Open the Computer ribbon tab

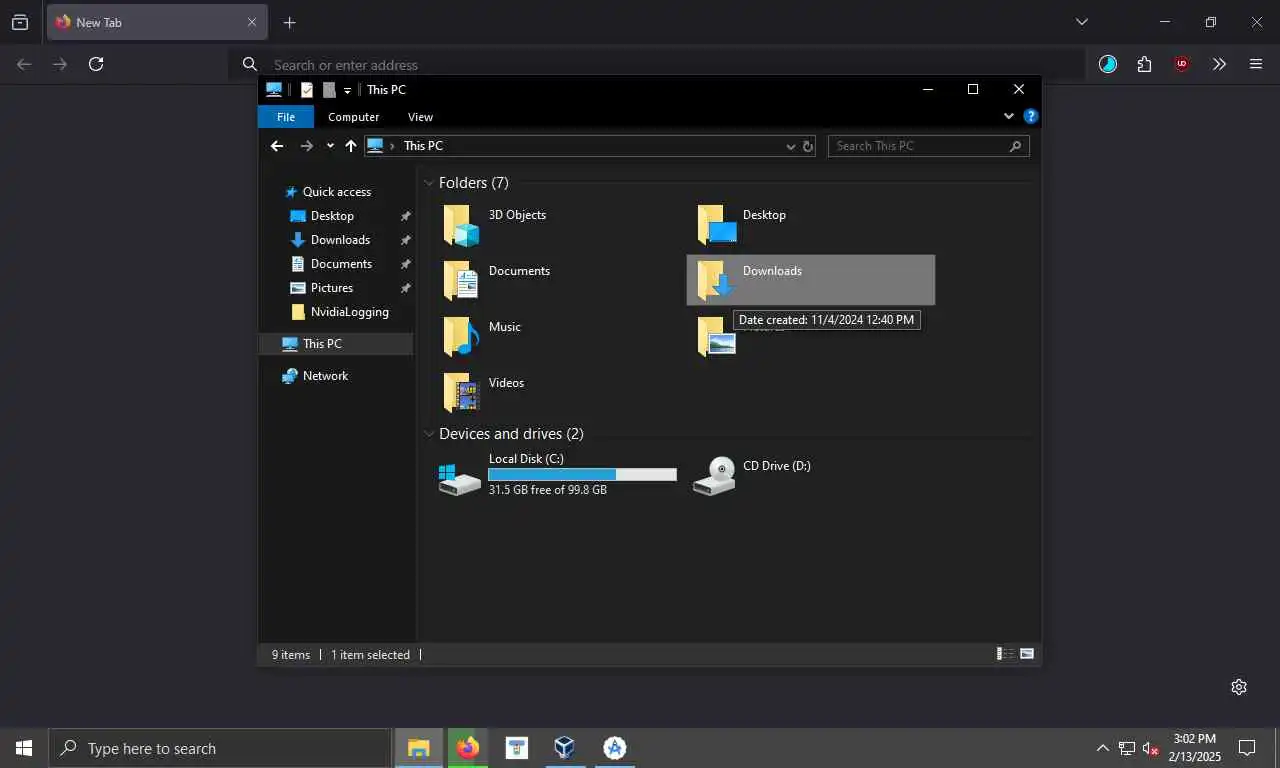coord(354,117)
